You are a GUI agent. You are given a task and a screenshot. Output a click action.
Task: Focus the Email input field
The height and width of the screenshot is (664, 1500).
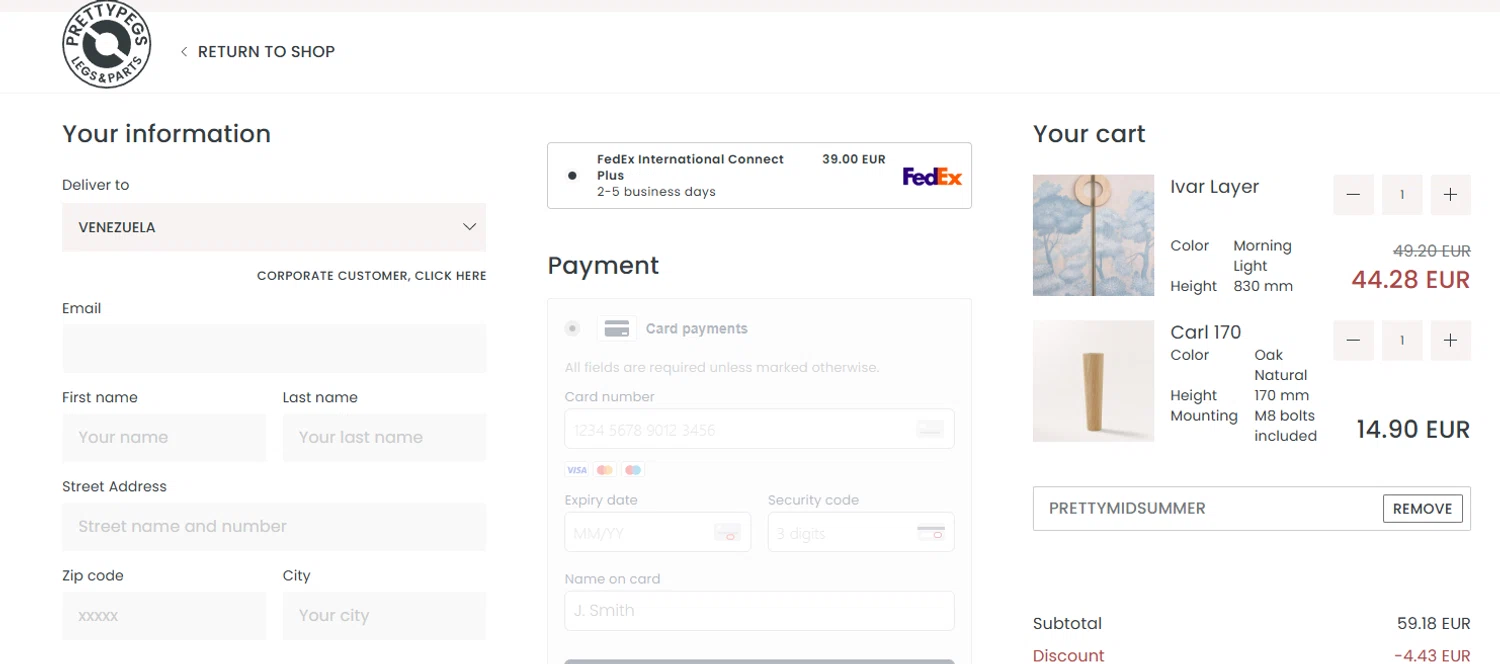click(x=274, y=348)
